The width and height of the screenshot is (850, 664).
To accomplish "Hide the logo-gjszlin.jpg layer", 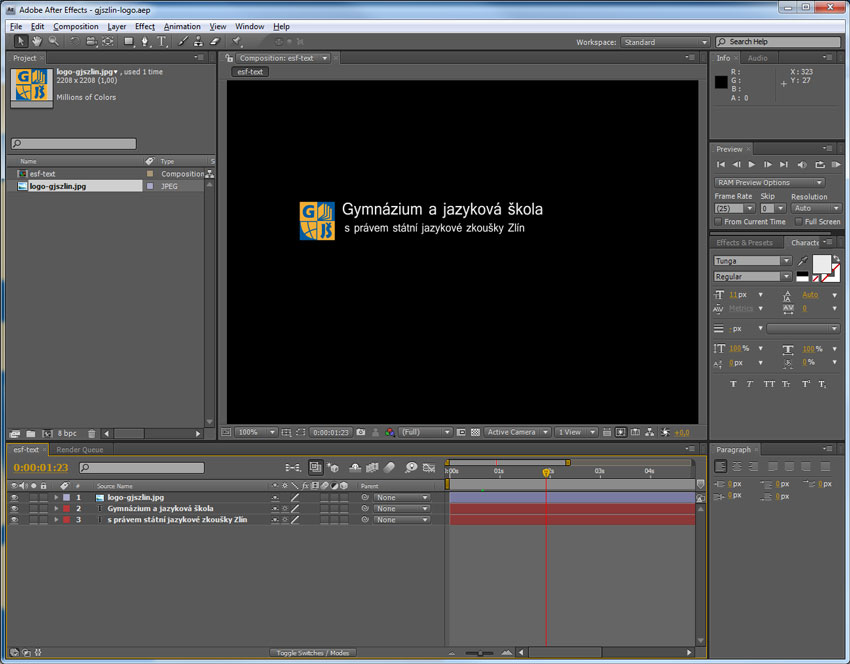I will tap(15, 497).
